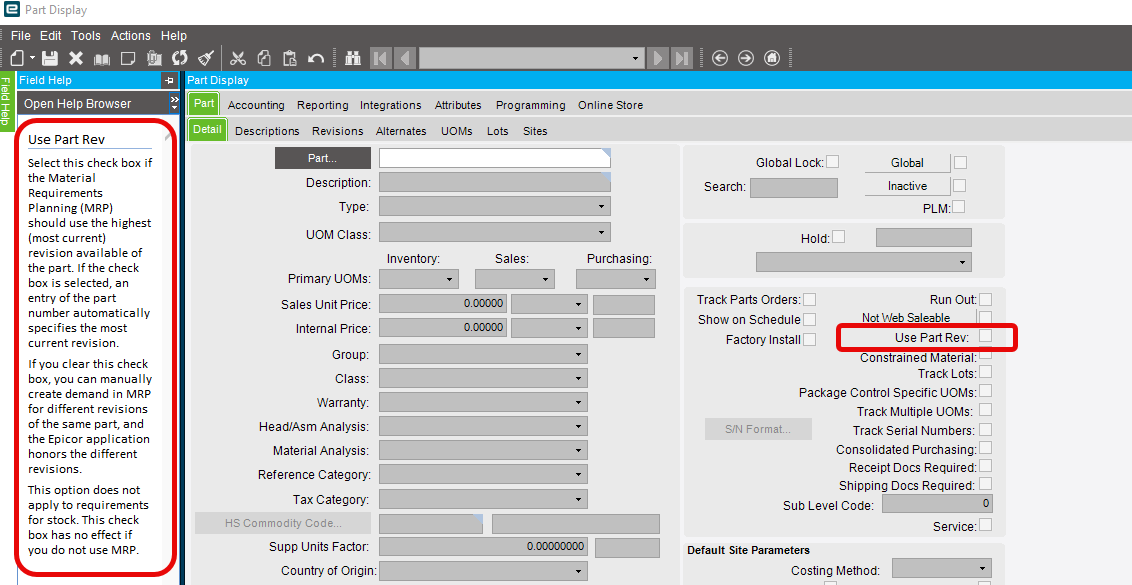Click the Search text field
The width and height of the screenshot is (1132, 585).
[793, 187]
